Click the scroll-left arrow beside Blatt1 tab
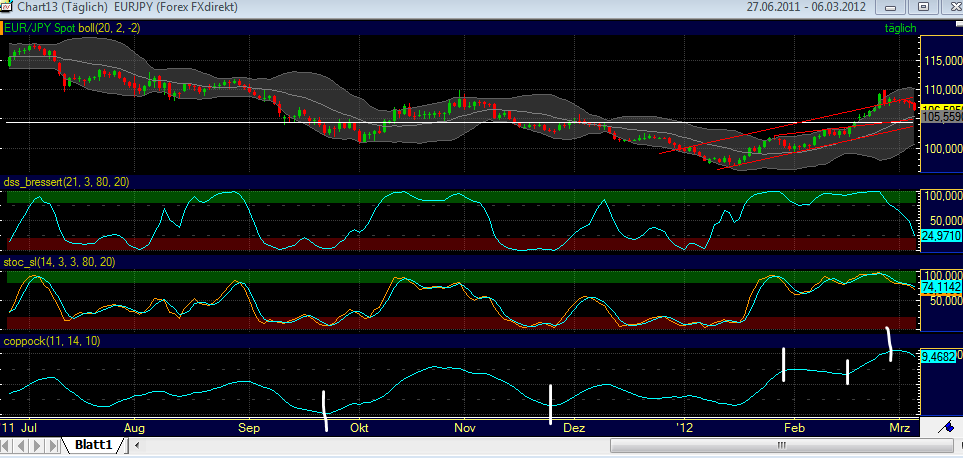Image resolution: width=963 pixels, height=458 pixels. click(137, 444)
